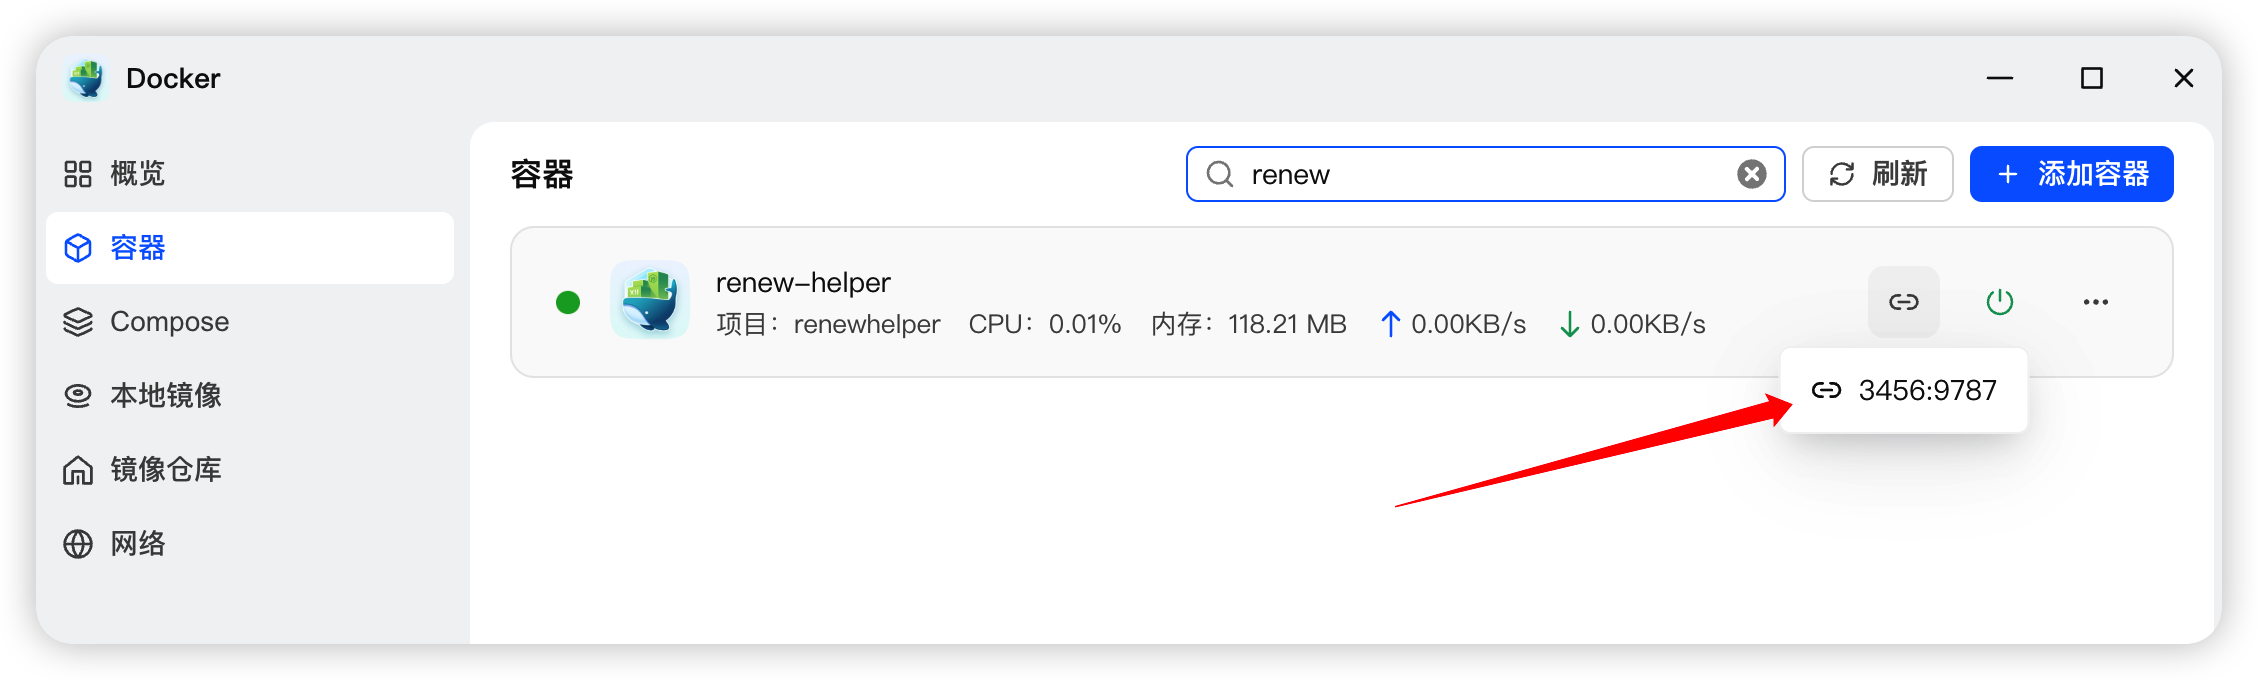Viewport: 2258px width, 680px height.
Task: Open the 镜像仓库 image registry
Action: coord(142,470)
